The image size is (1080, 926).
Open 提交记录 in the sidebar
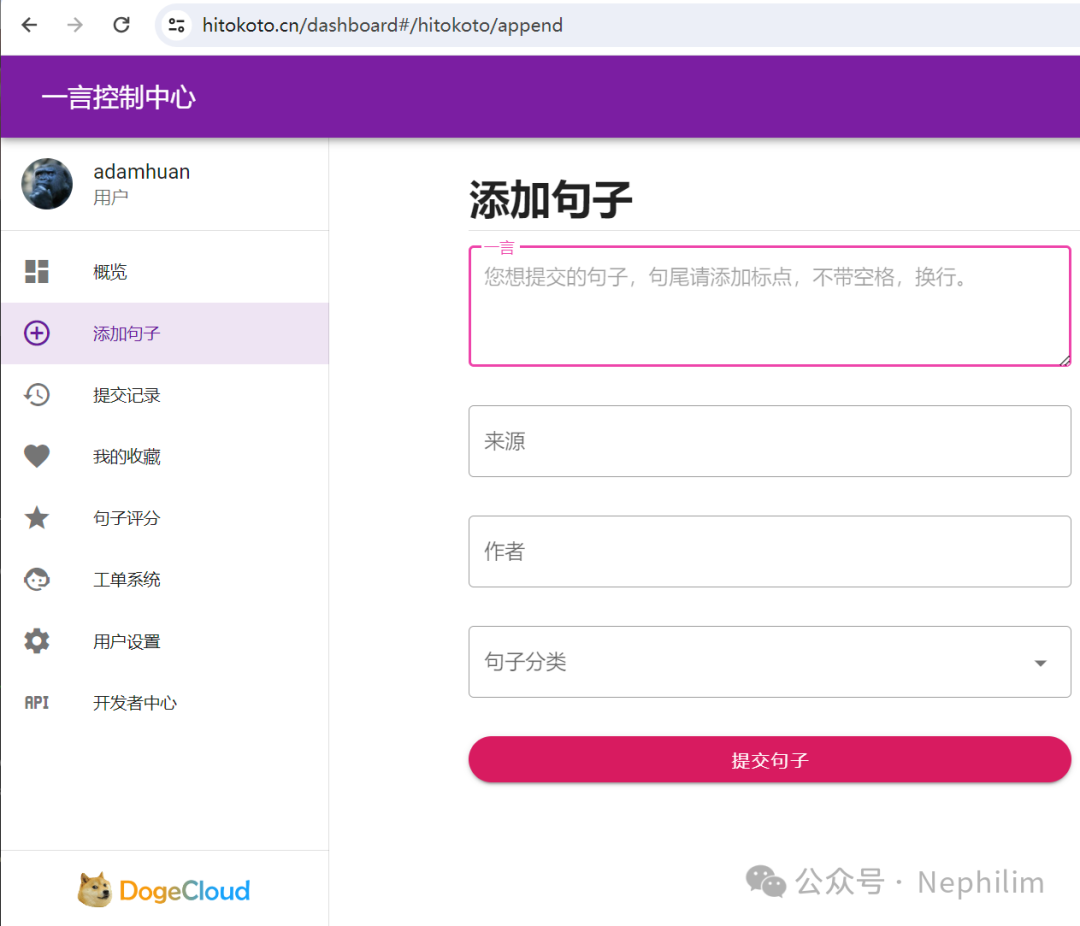tap(165, 395)
